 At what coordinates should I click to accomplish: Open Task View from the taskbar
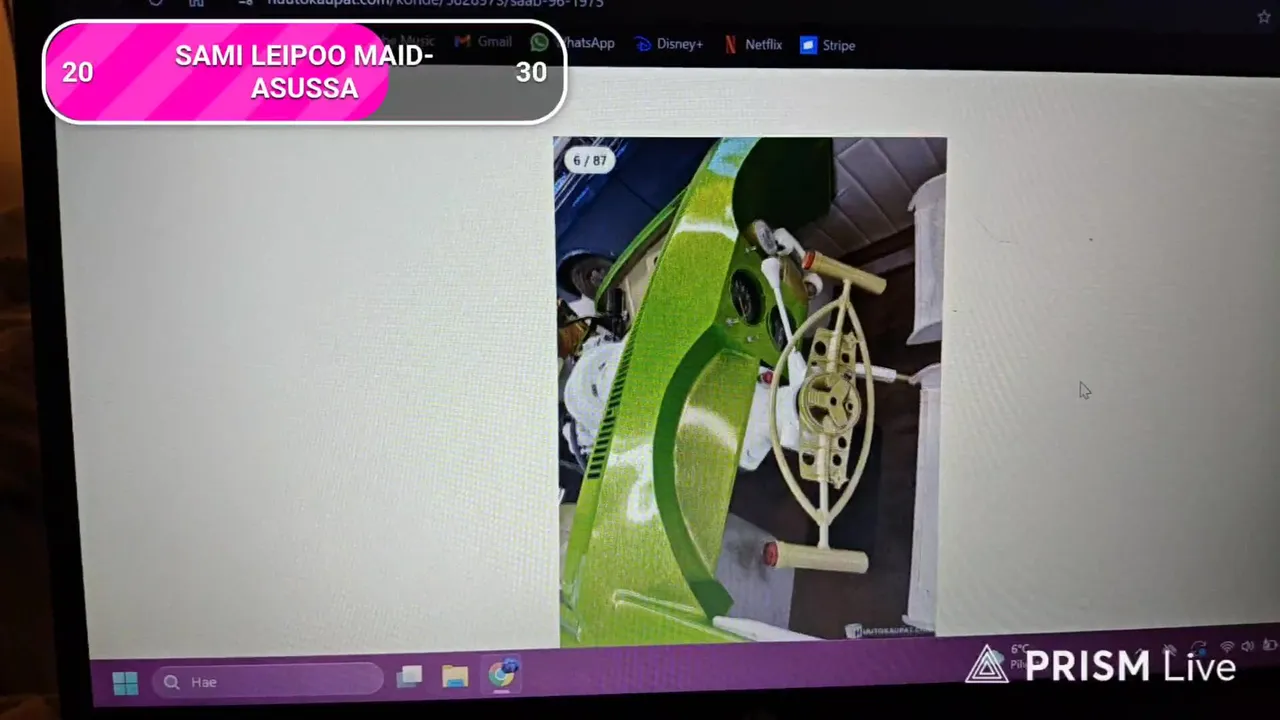tap(409, 678)
